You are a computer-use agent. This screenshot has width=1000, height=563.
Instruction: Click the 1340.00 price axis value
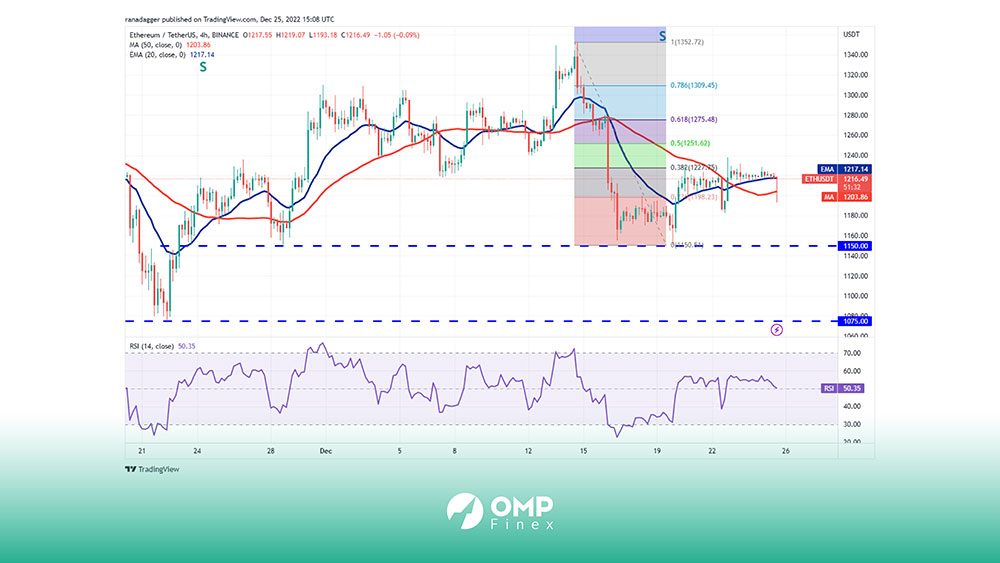point(856,55)
